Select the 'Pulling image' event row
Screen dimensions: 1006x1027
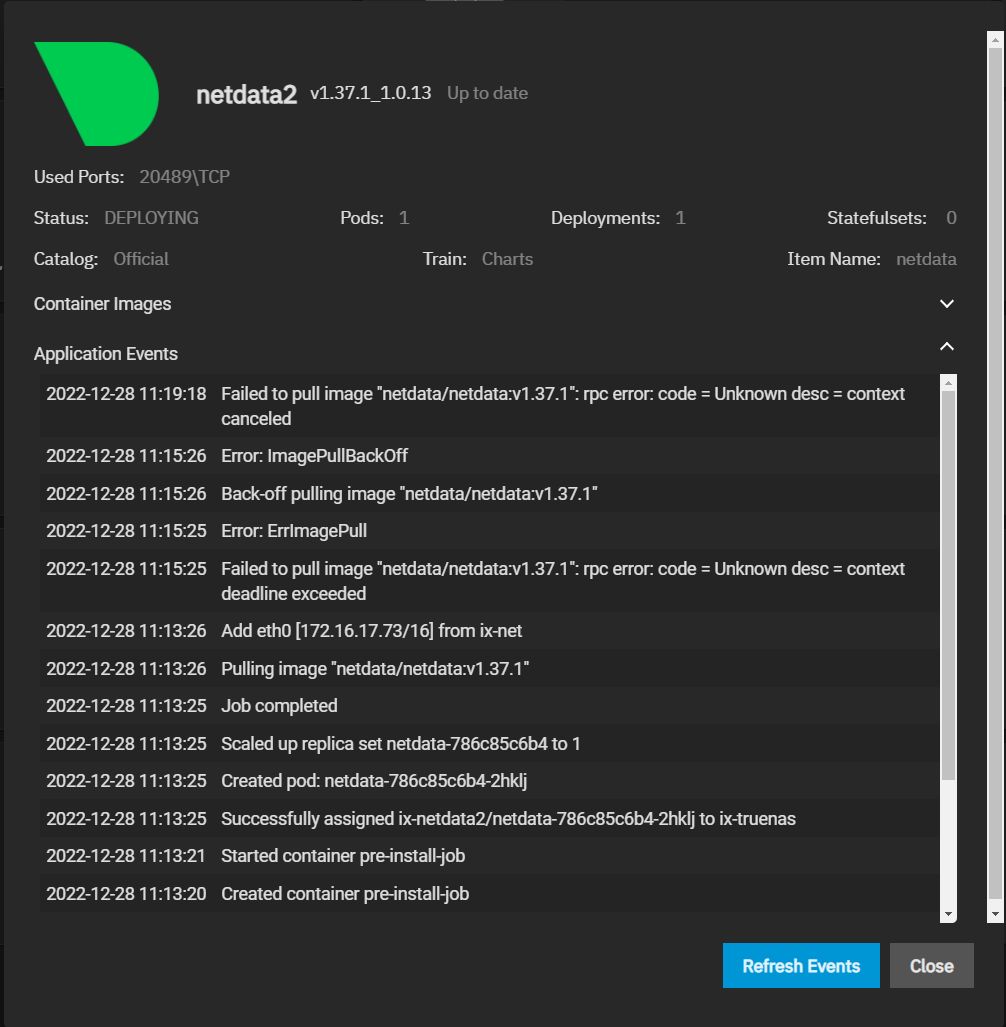coord(489,669)
